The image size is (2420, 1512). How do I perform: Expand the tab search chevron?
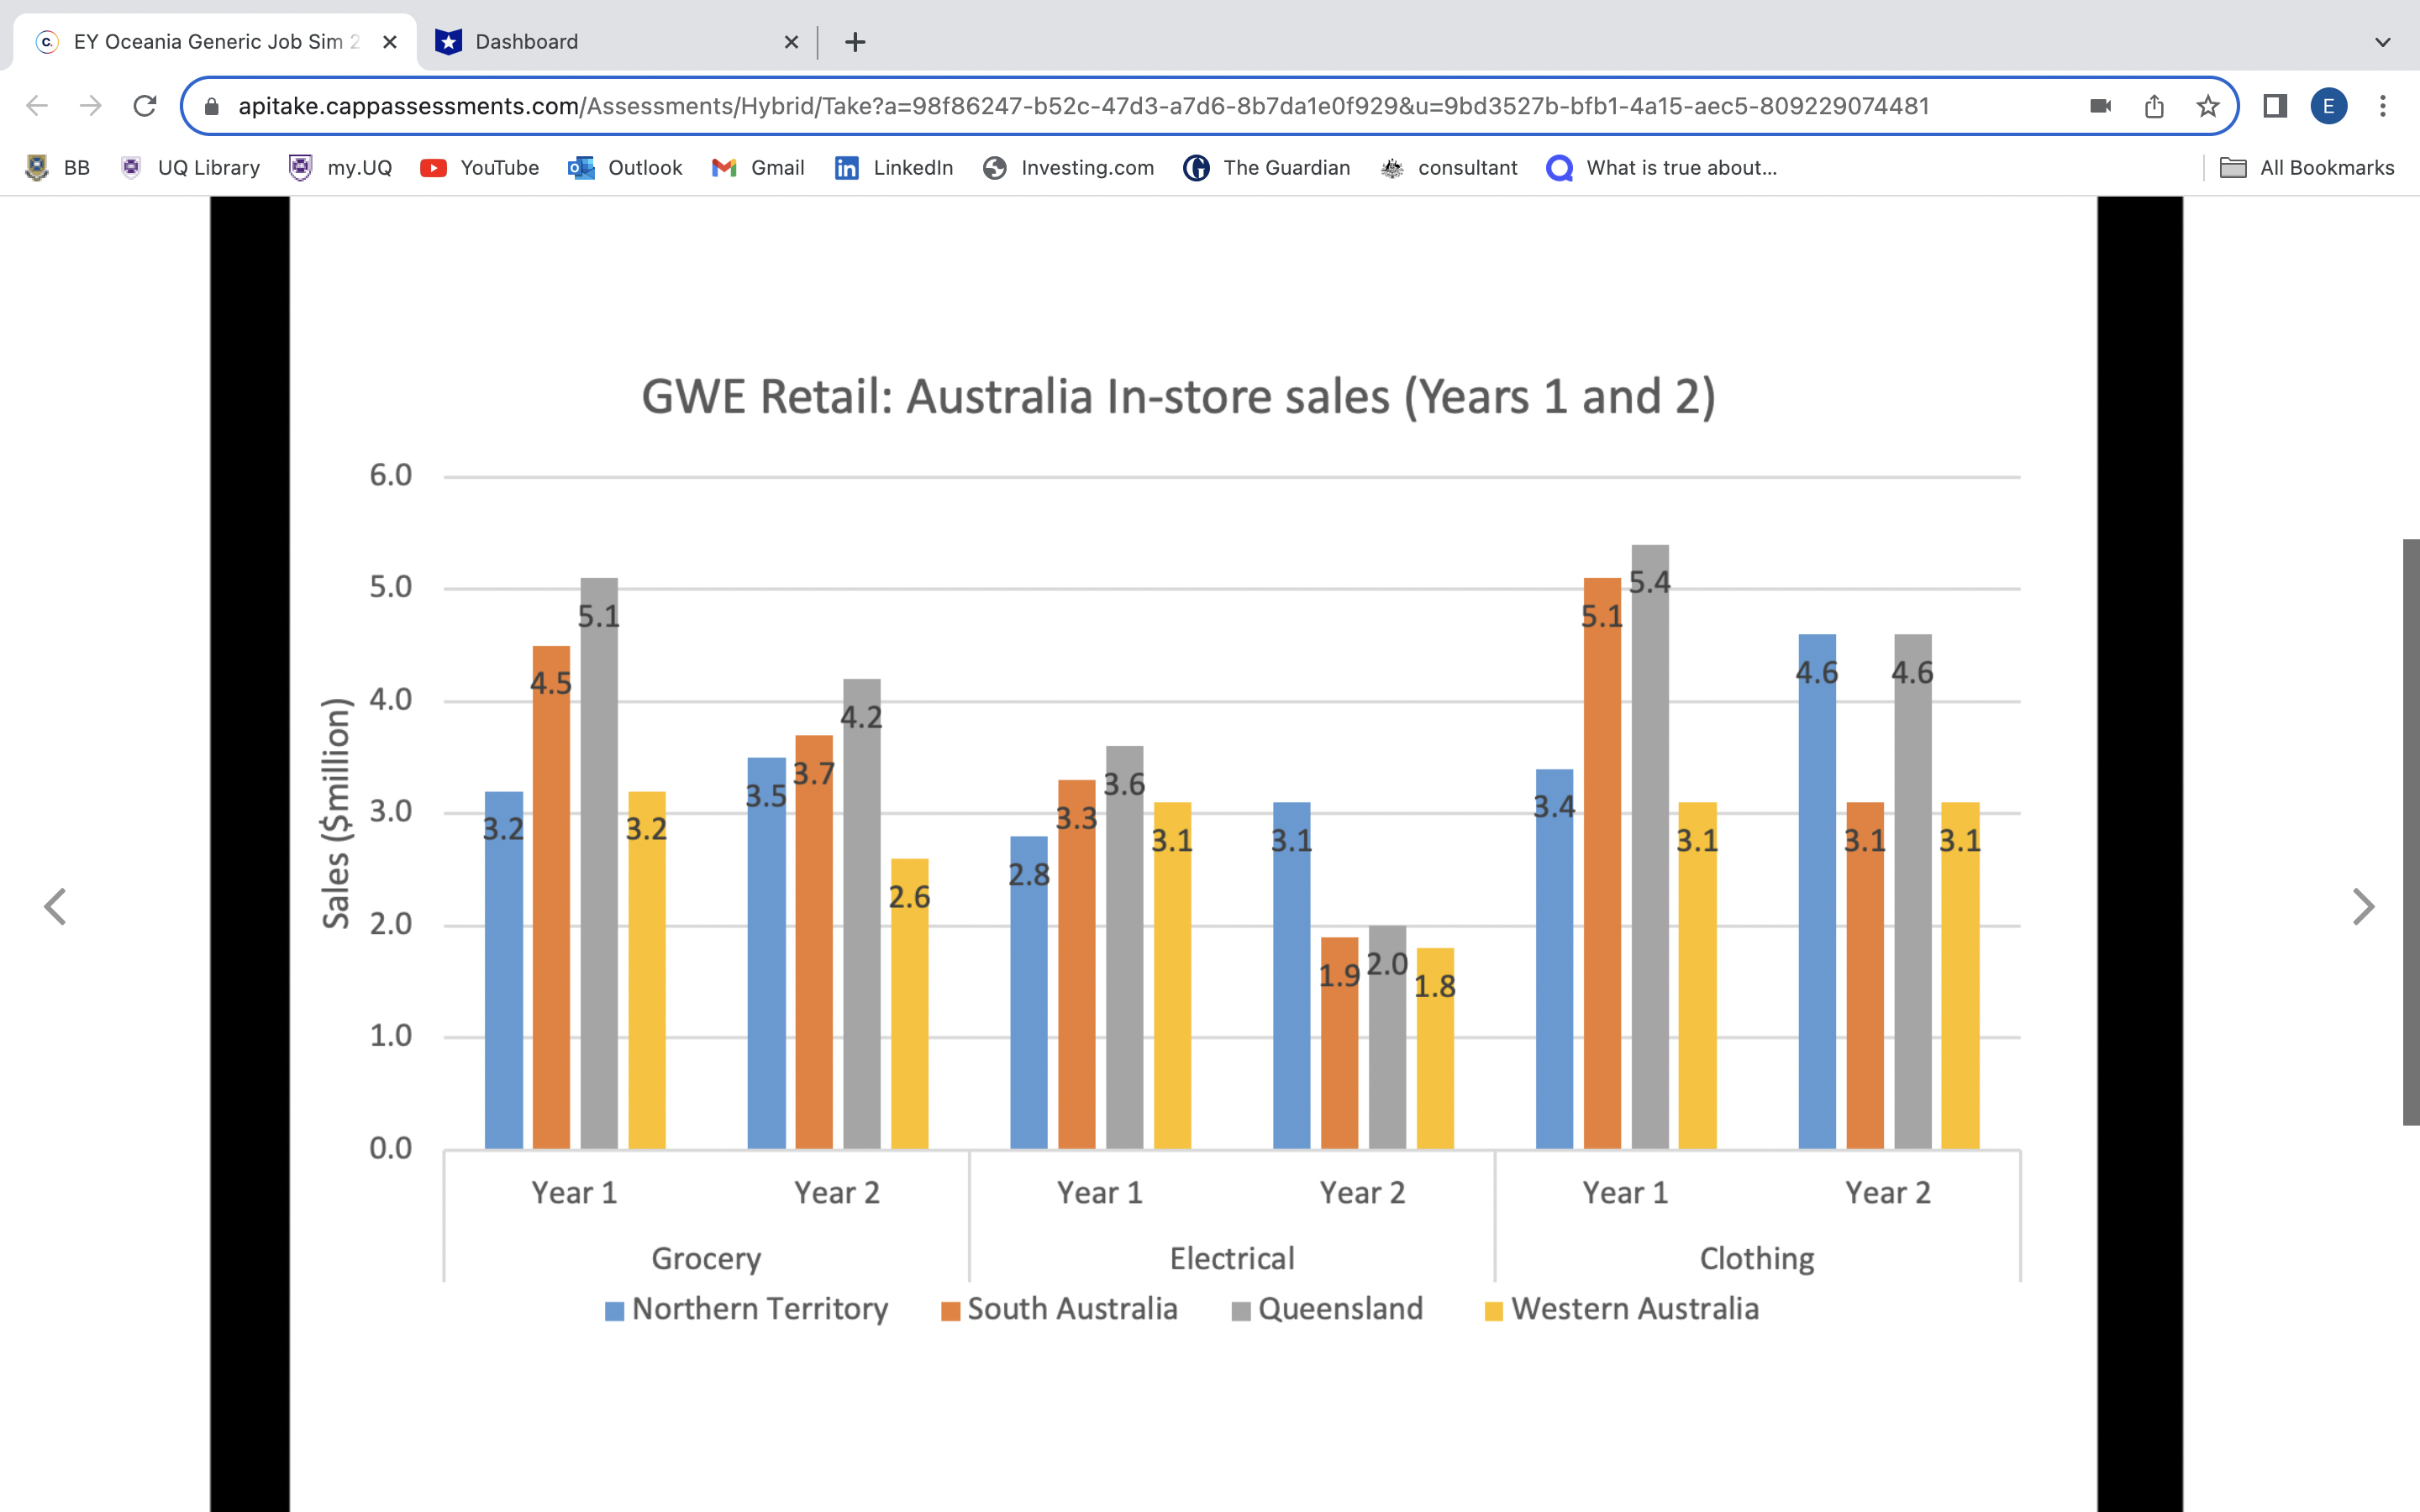click(x=2383, y=42)
